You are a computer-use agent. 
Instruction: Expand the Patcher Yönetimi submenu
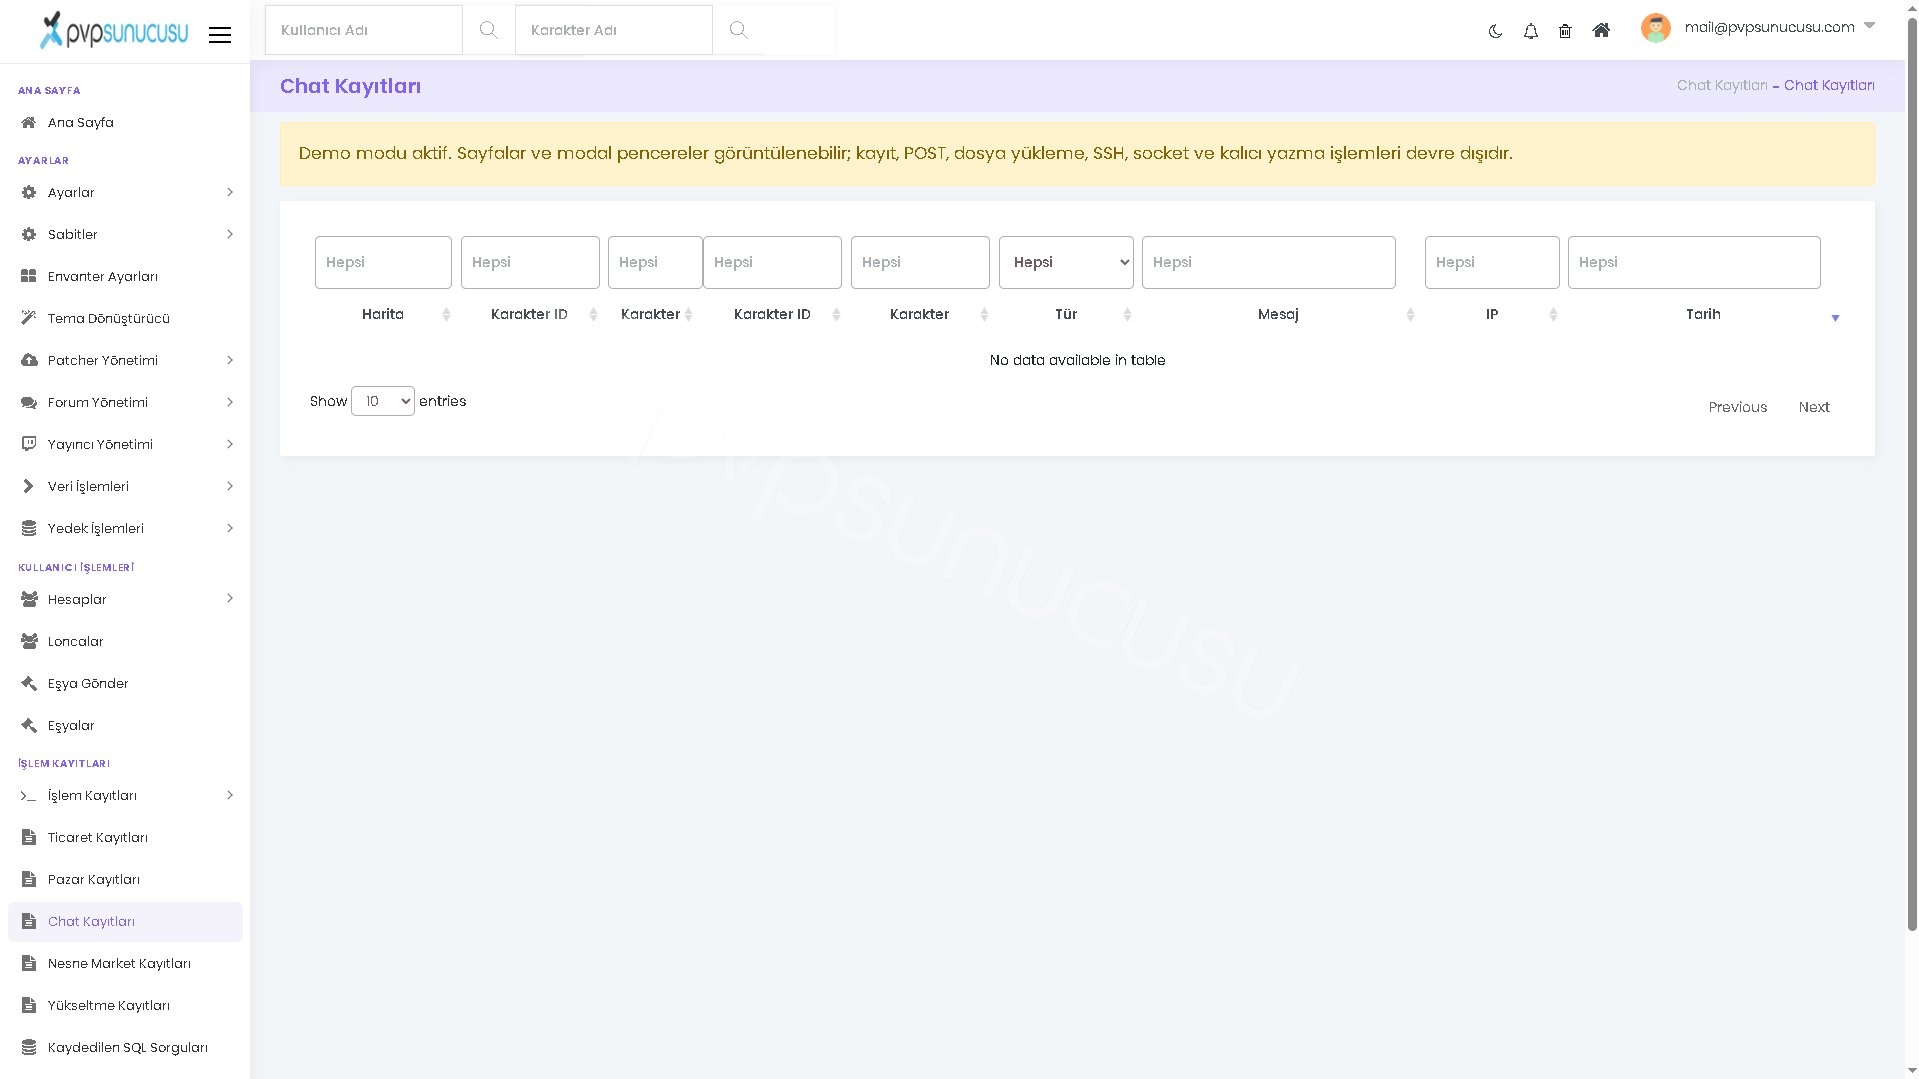coord(125,360)
